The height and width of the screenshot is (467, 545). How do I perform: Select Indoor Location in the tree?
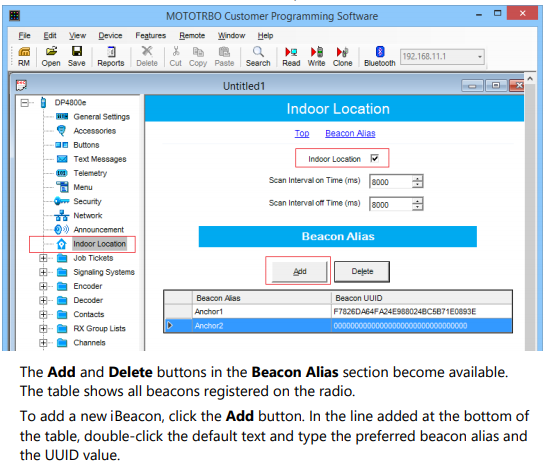point(99,244)
